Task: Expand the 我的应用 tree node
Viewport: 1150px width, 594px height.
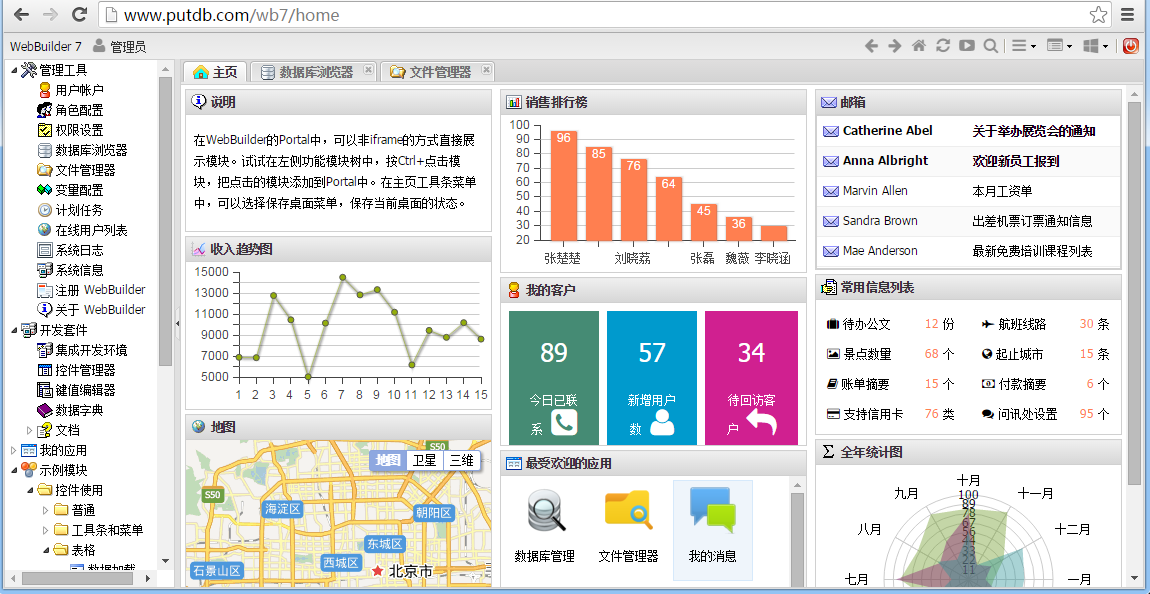Action: pyautogui.click(x=14, y=450)
